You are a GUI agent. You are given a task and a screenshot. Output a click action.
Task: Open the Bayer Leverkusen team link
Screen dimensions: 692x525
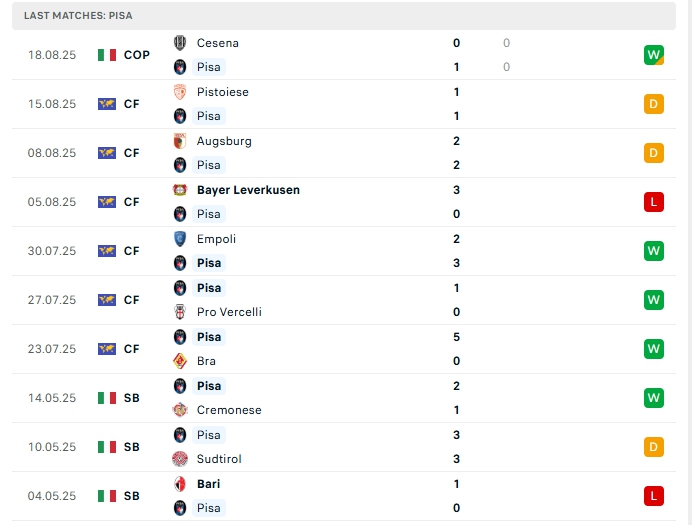(248, 190)
